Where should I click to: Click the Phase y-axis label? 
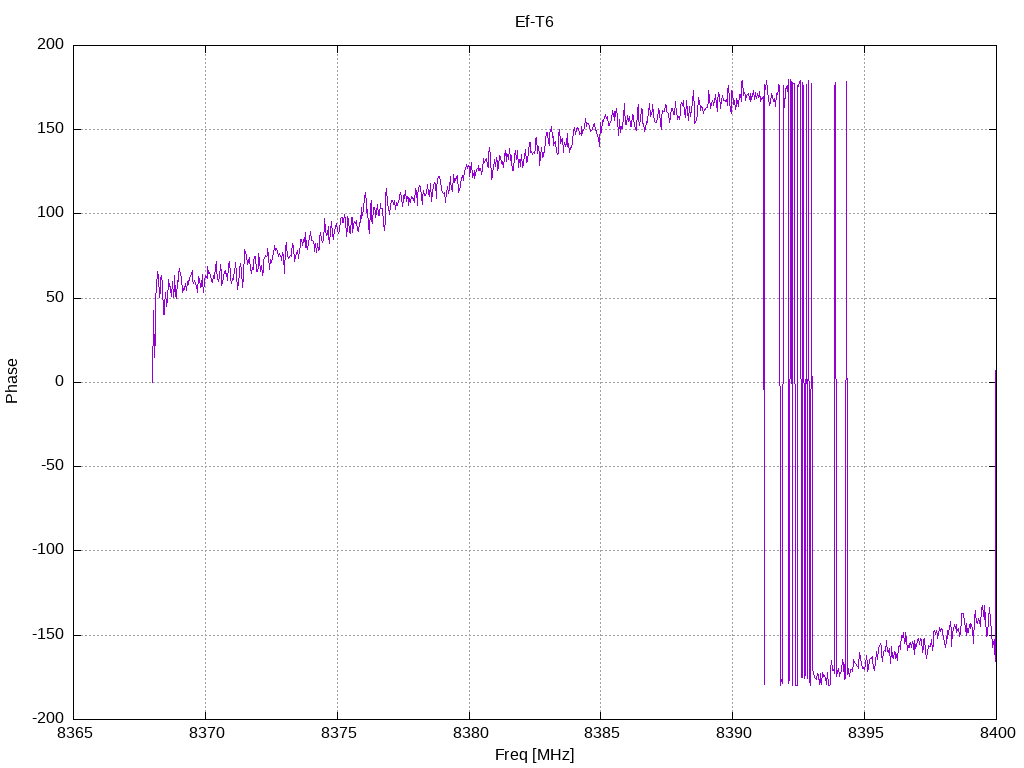pos(12,381)
